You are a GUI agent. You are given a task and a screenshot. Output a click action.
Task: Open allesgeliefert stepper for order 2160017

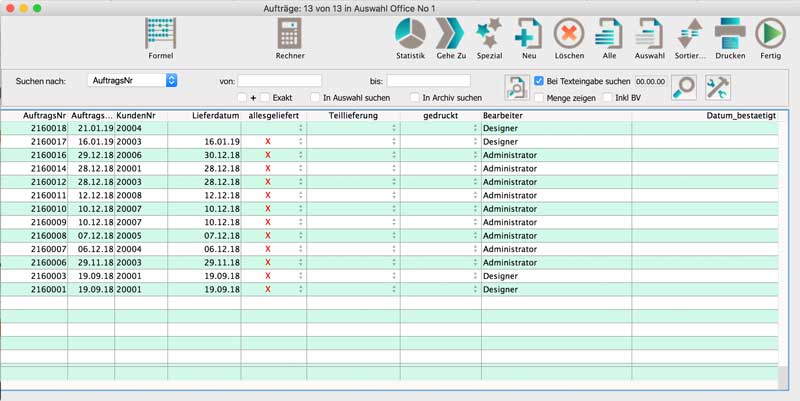[300, 142]
